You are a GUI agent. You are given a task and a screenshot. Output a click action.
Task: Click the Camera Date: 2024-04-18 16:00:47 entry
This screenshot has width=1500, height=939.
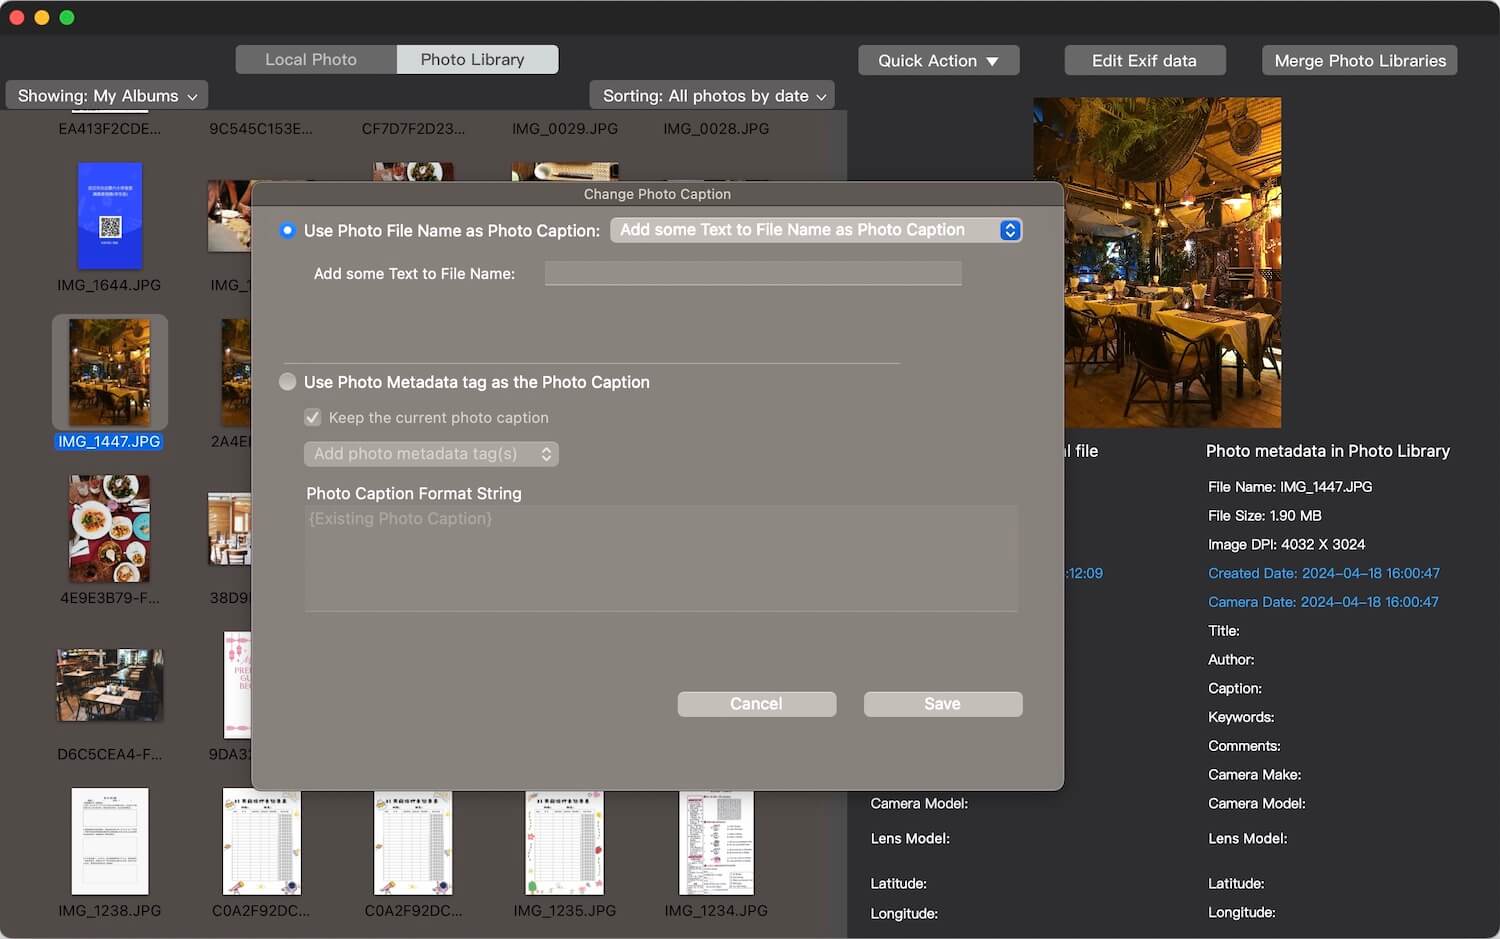pyautogui.click(x=1323, y=602)
